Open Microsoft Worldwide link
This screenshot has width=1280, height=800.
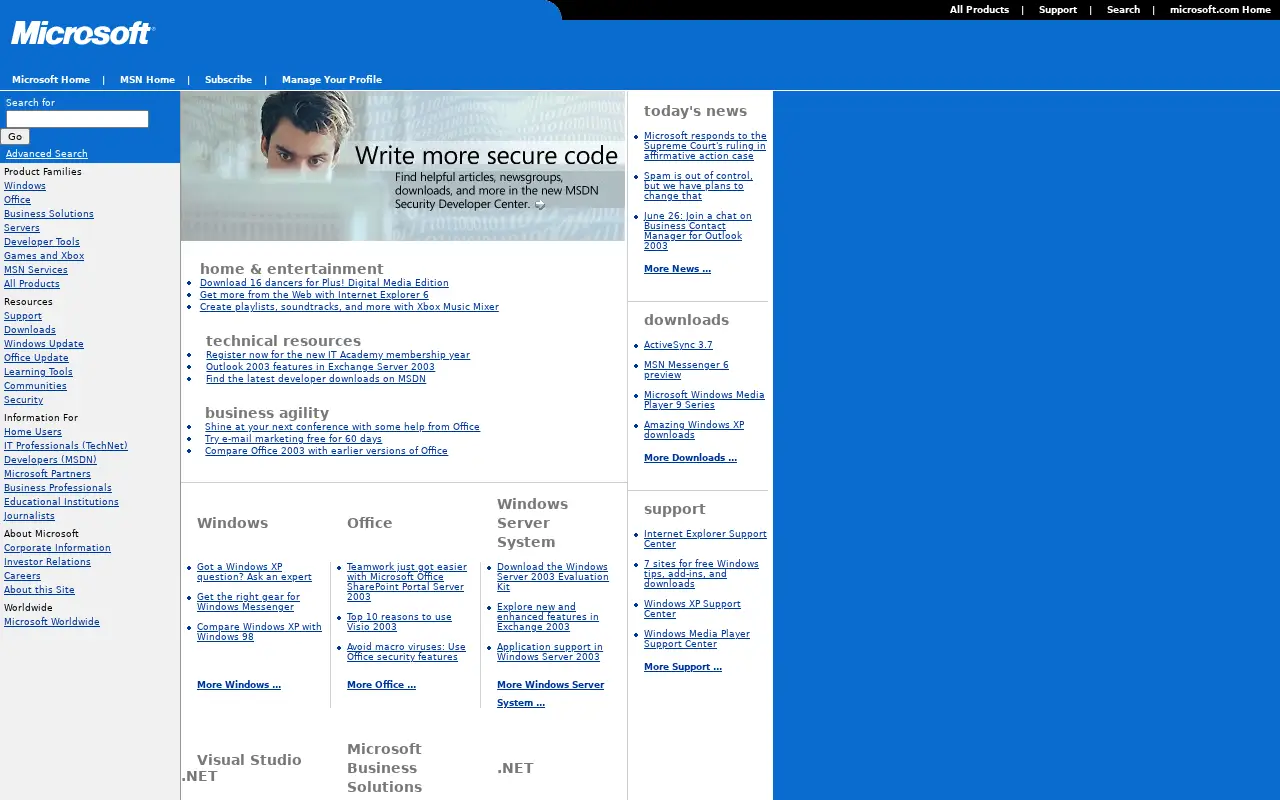(x=52, y=622)
